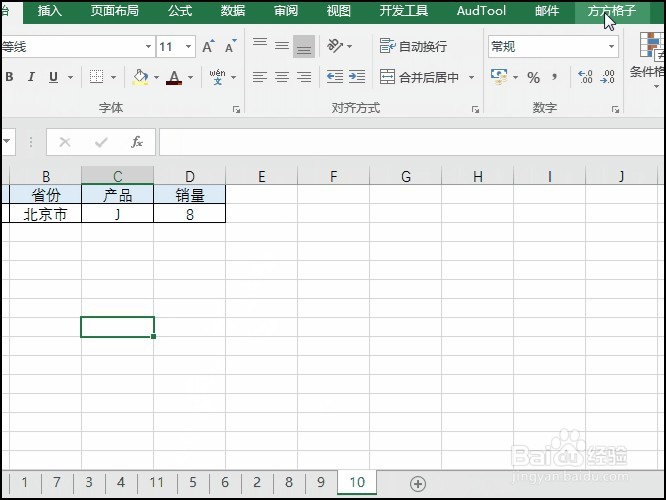Align text to the right

[304, 77]
